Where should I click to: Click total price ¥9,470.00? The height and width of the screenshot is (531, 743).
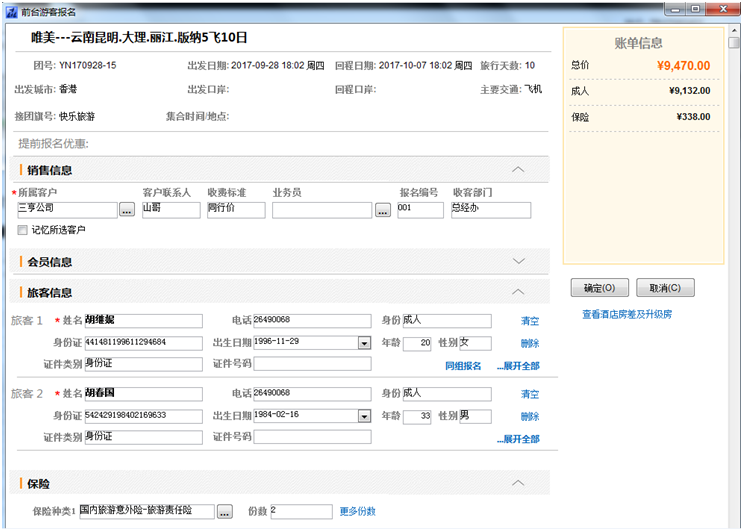click(683, 66)
